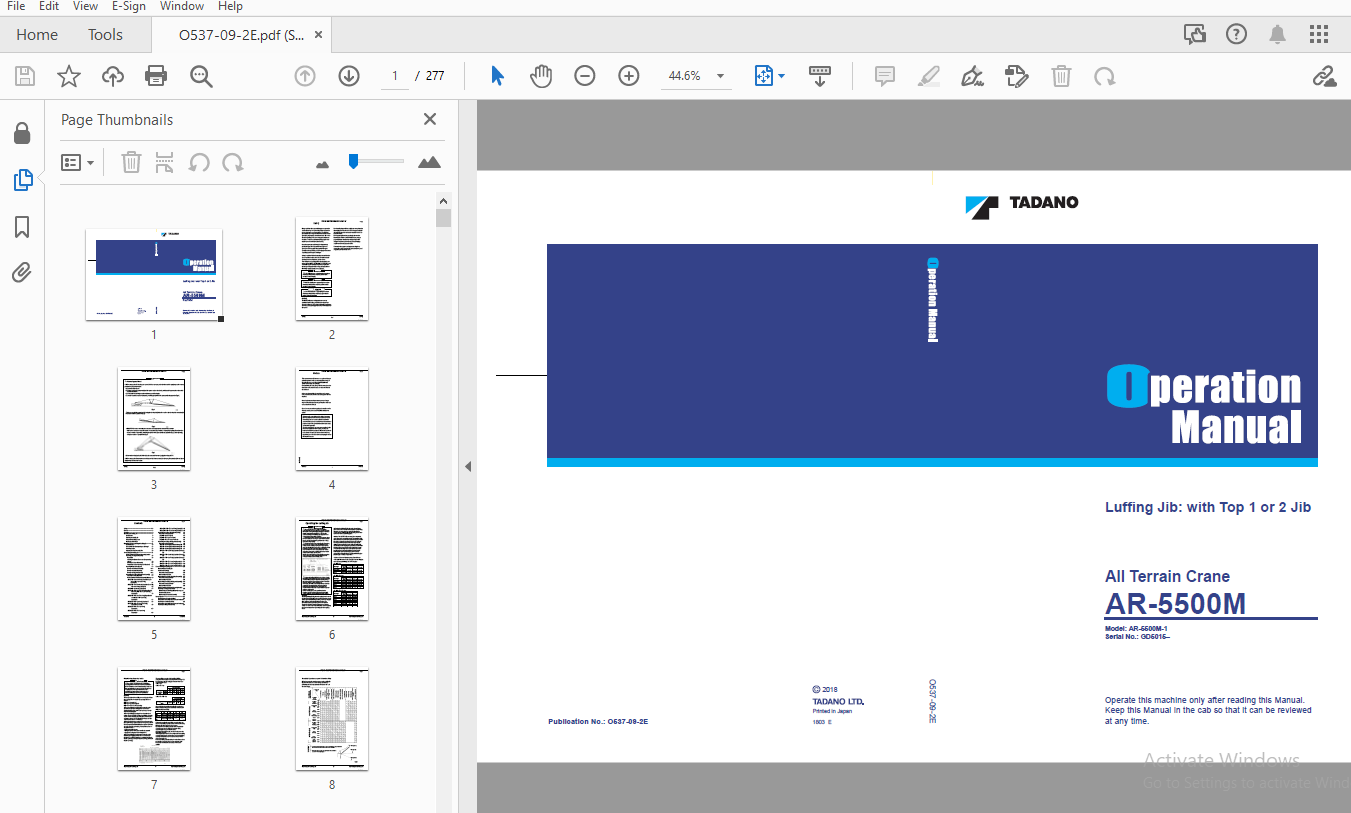Delete the selected thumbnail pages via trash icon

(x=131, y=162)
